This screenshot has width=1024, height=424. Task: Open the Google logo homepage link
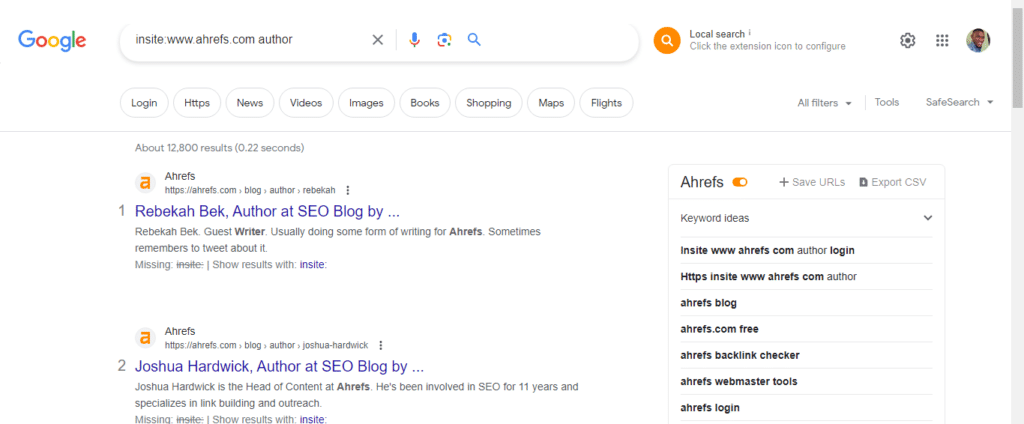(52, 40)
